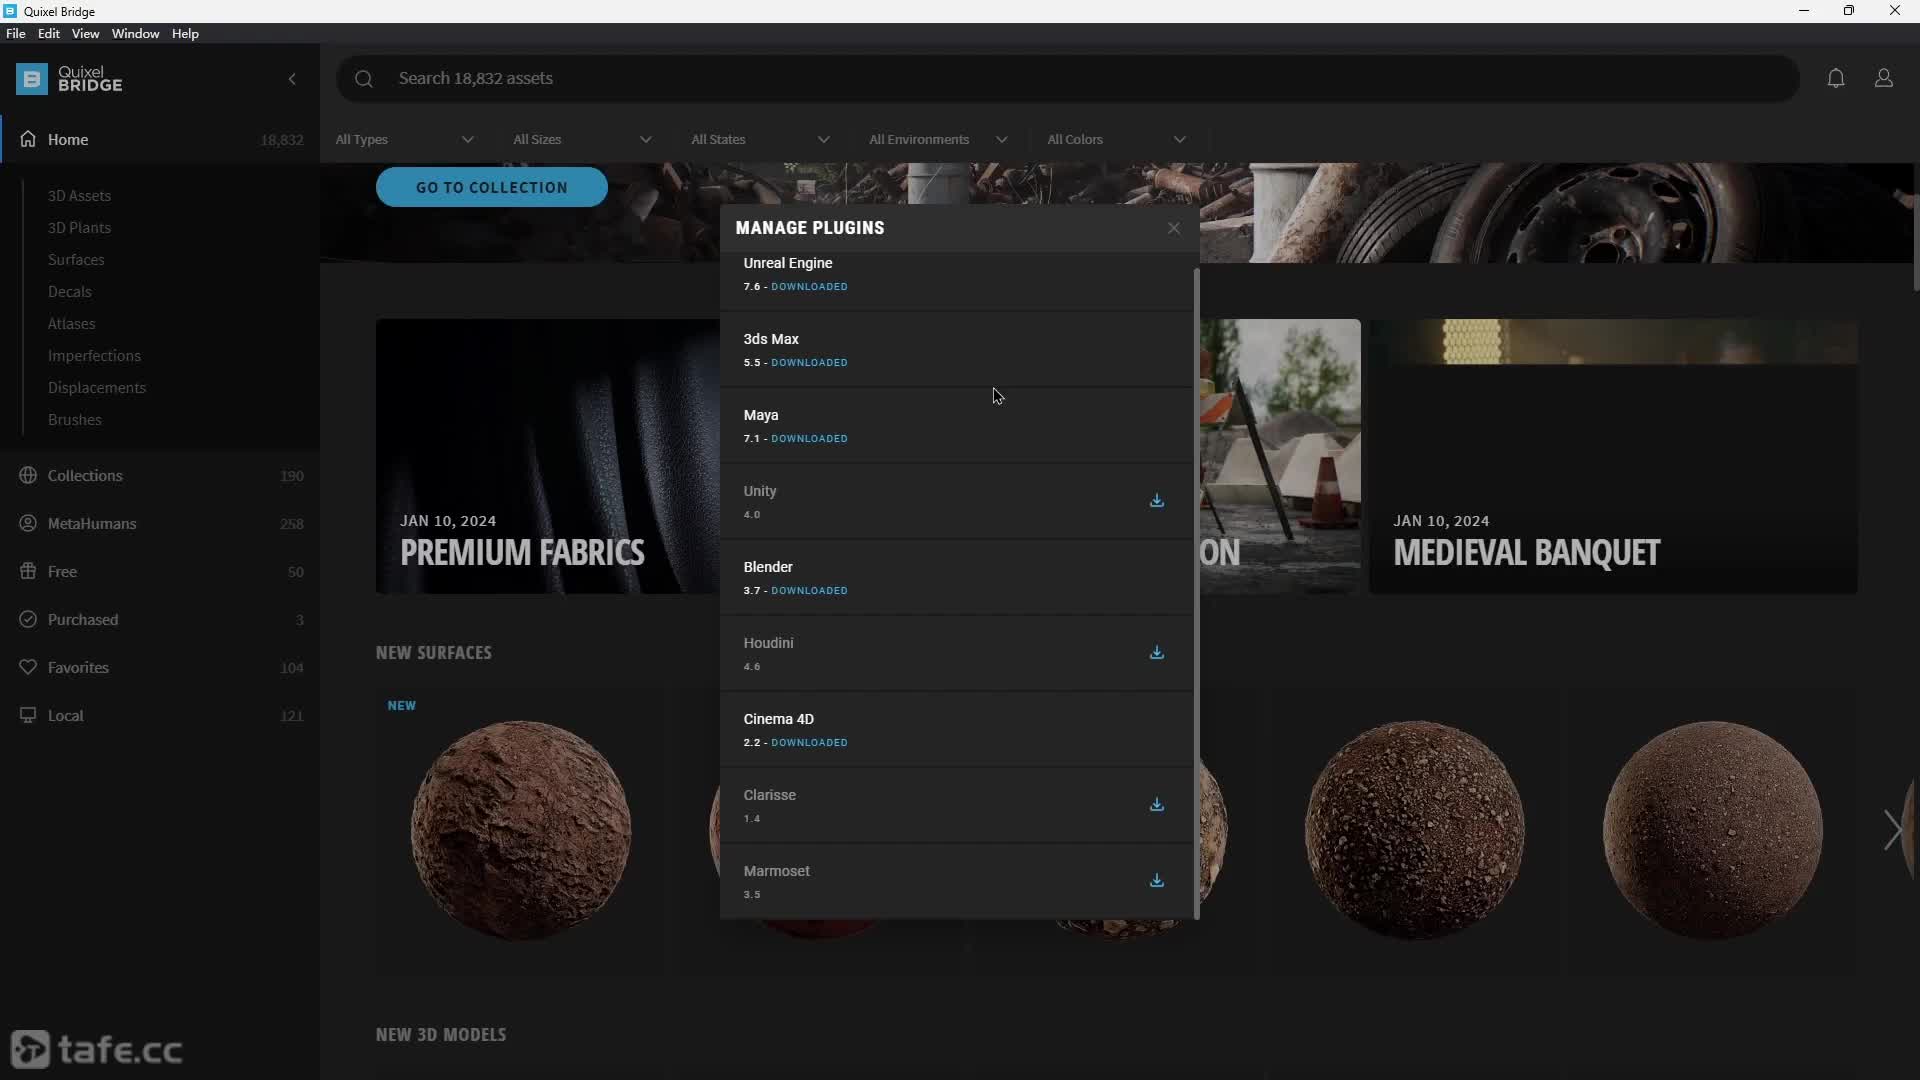The height and width of the screenshot is (1080, 1920).
Task: Select Surfaces from sidebar menu
Action: tap(76, 258)
